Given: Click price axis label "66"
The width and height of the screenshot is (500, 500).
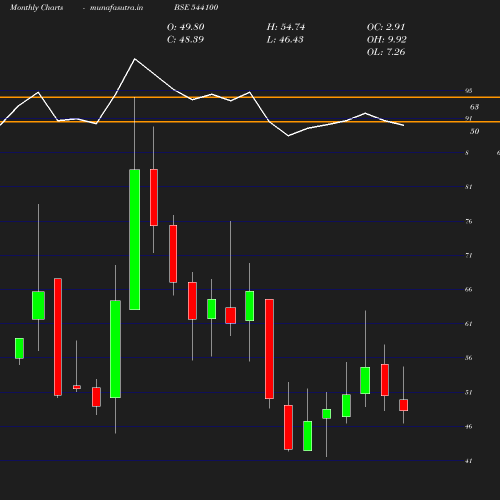Looking at the screenshot, I should point(469,290).
